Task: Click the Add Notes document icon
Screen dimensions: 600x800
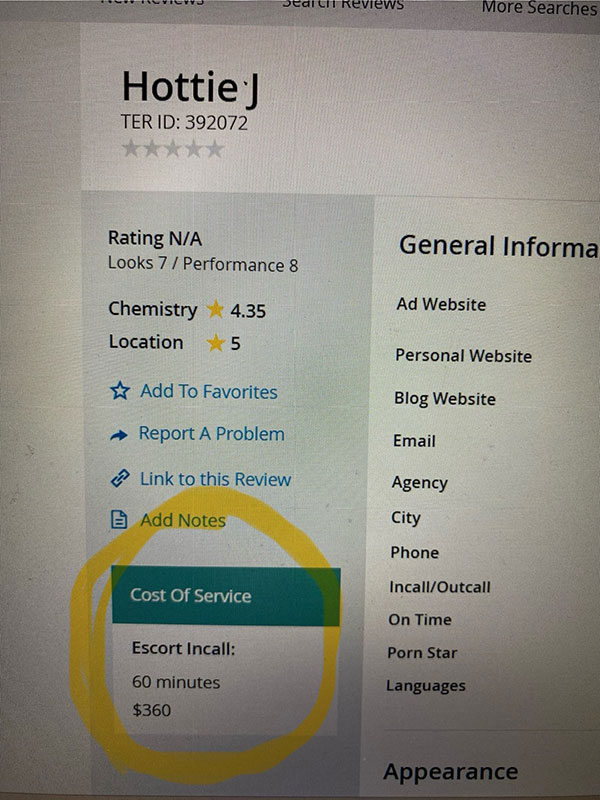Action: (119, 520)
